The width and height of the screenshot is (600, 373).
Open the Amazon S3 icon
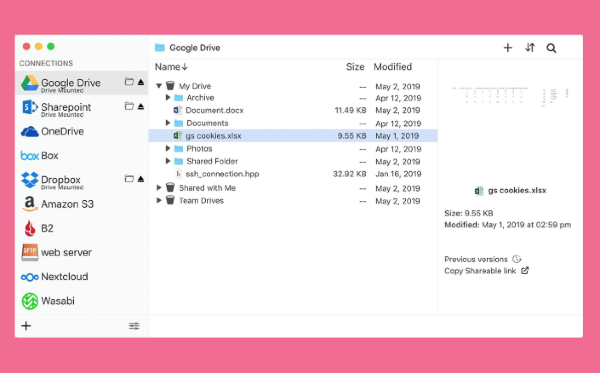29,204
